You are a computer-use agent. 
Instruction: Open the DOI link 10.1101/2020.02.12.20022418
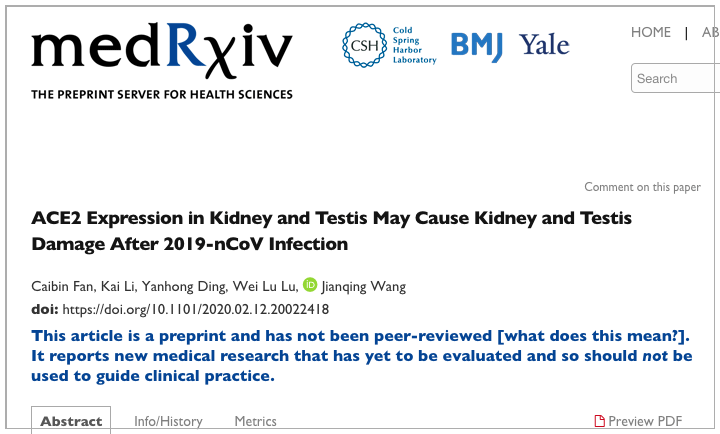(196, 309)
